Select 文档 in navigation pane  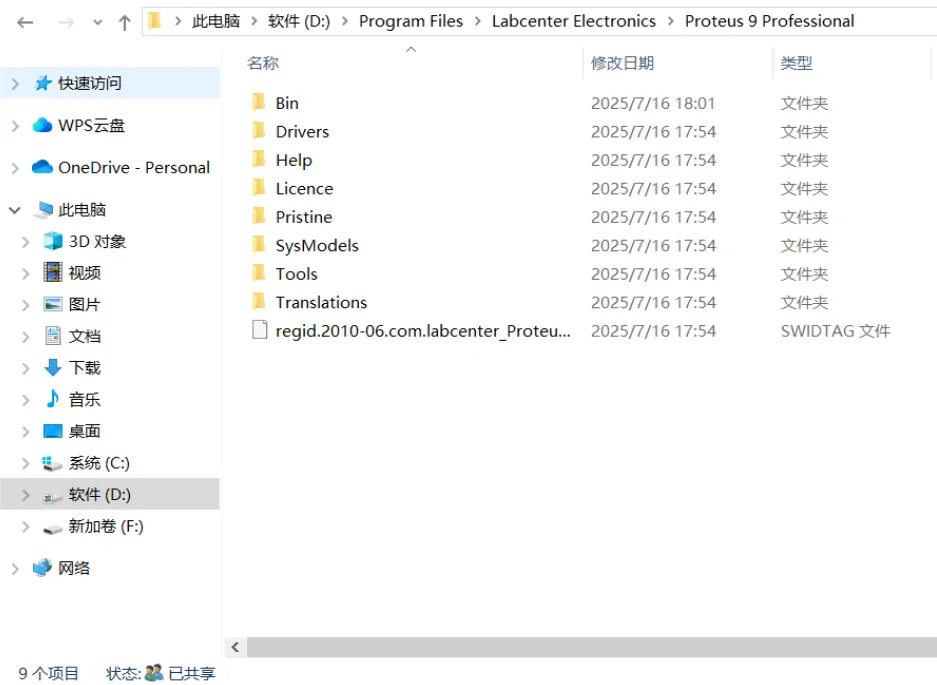click(85, 336)
